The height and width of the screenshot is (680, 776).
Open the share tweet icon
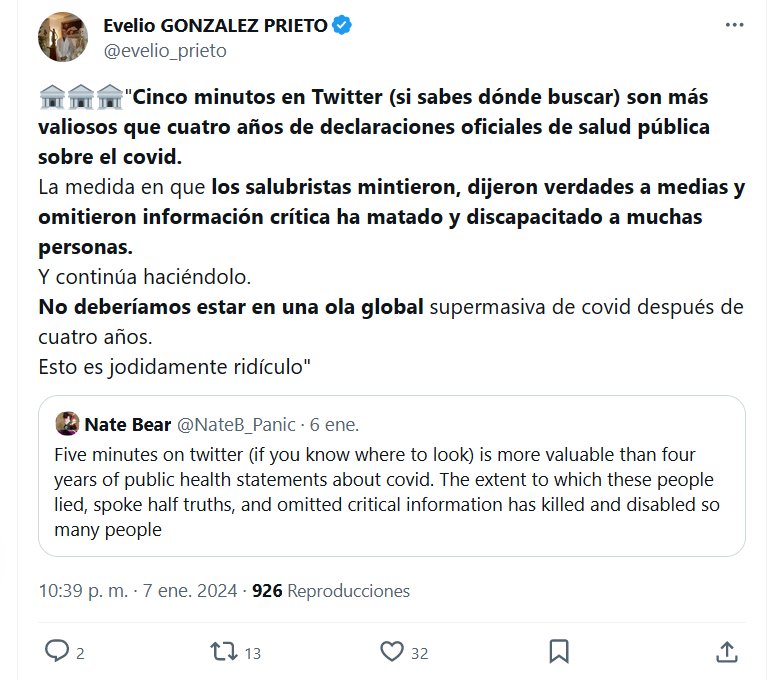tap(729, 652)
